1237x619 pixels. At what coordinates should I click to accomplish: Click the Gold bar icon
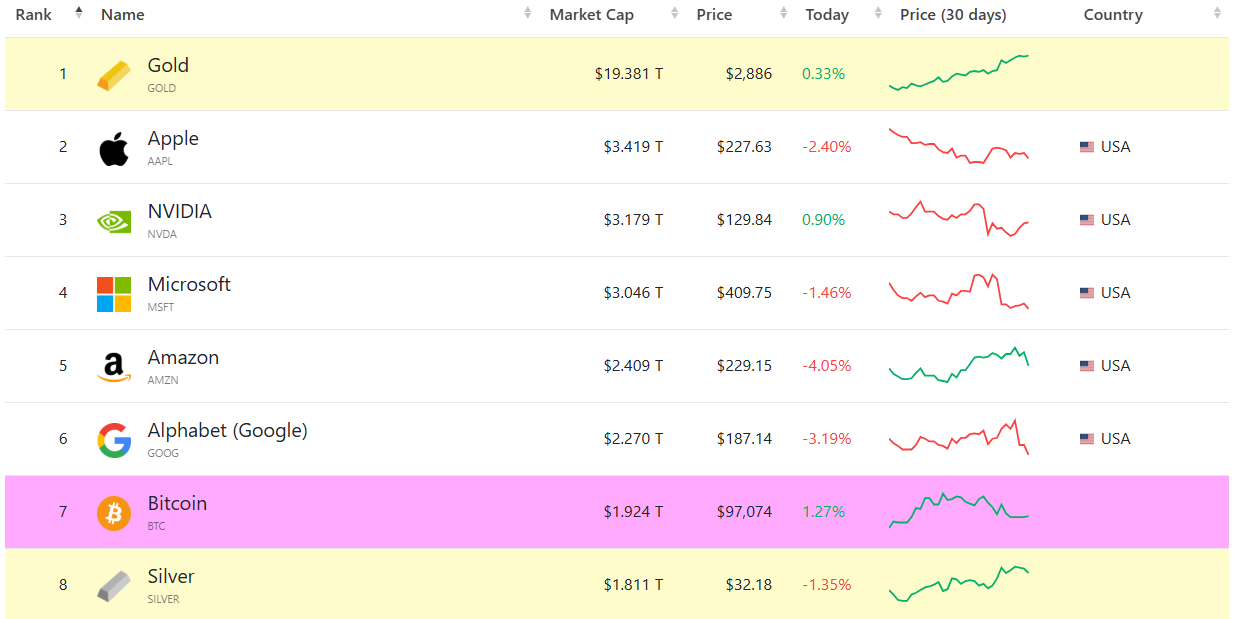click(x=114, y=75)
